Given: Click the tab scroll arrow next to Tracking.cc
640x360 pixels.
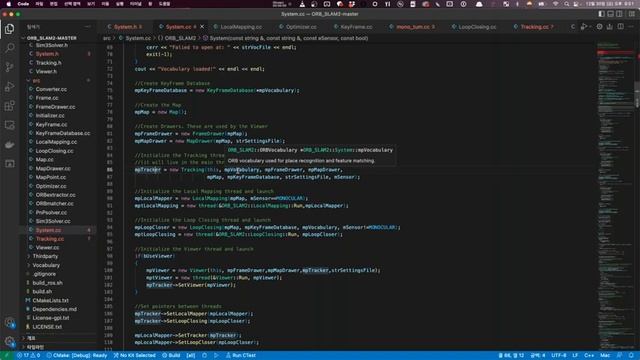Looking at the screenshot, I should pos(573,27).
